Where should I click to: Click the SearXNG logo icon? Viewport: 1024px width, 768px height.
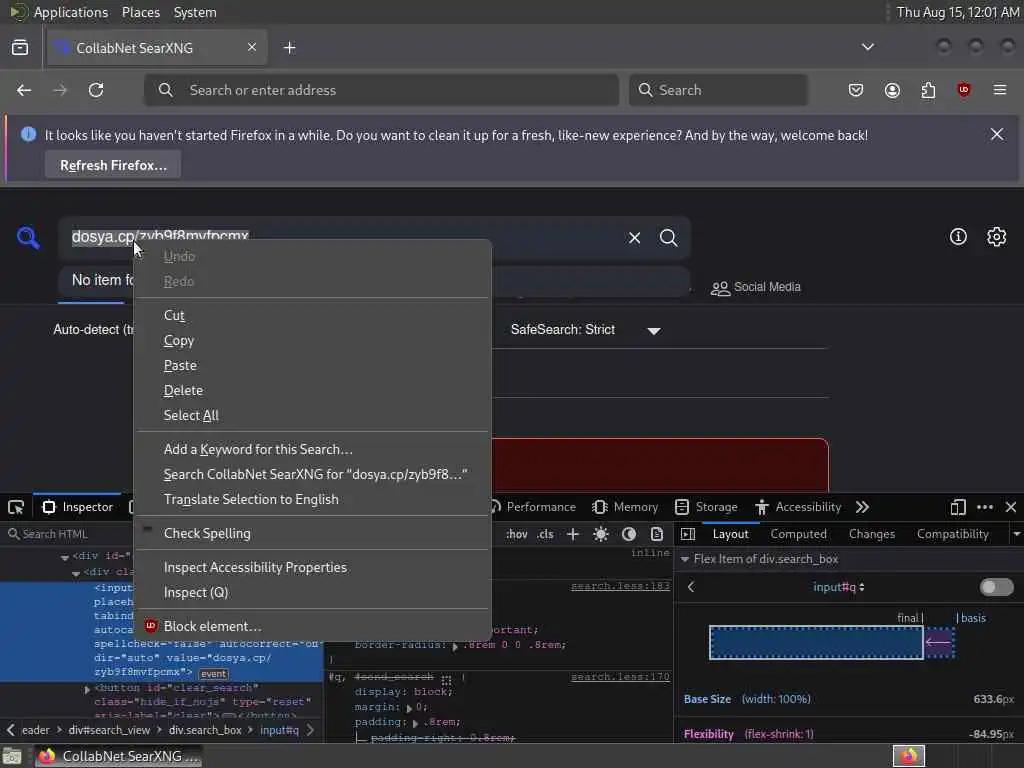(28, 238)
